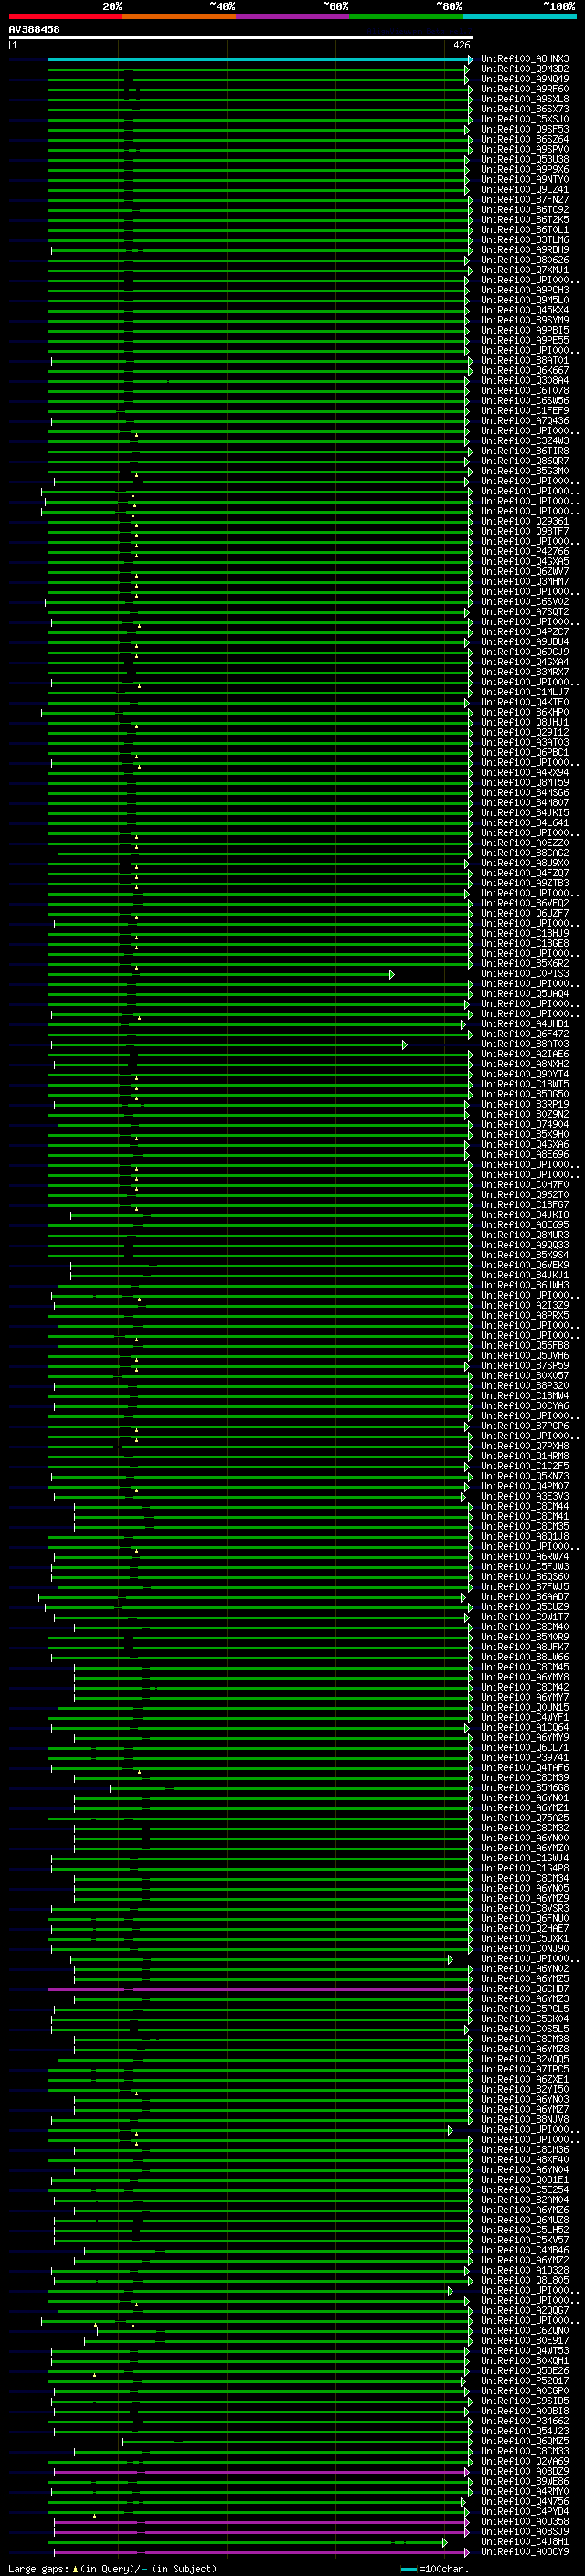585x2576 pixels.
Task: Select hit UniRef100_B7FN27
Action: (x=525, y=199)
